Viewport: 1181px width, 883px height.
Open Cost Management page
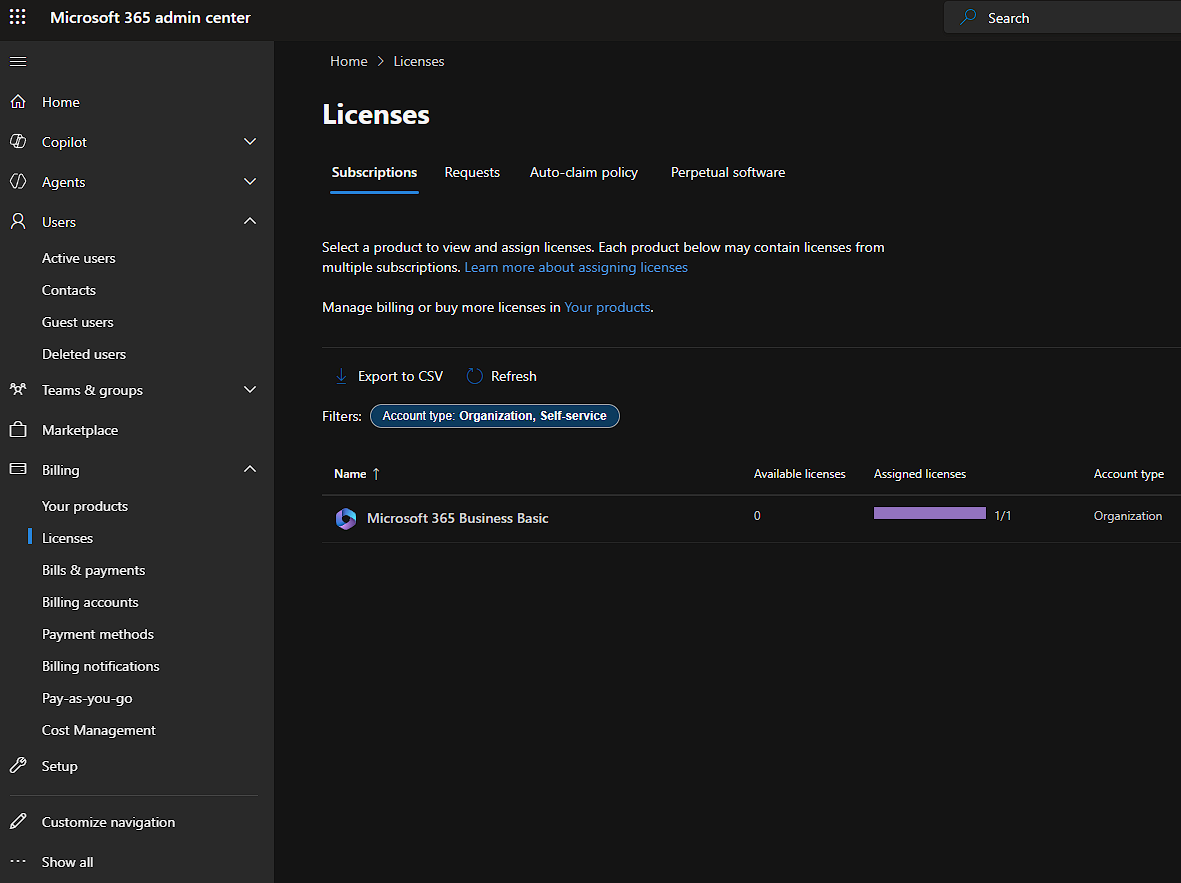[x=99, y=730]
